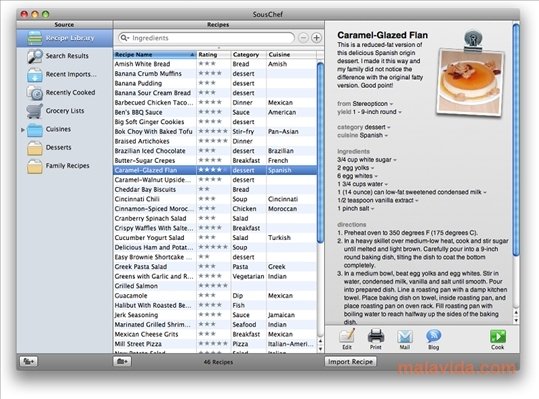
Task: Sort by the Category column header
Action: tap(249, 55)
